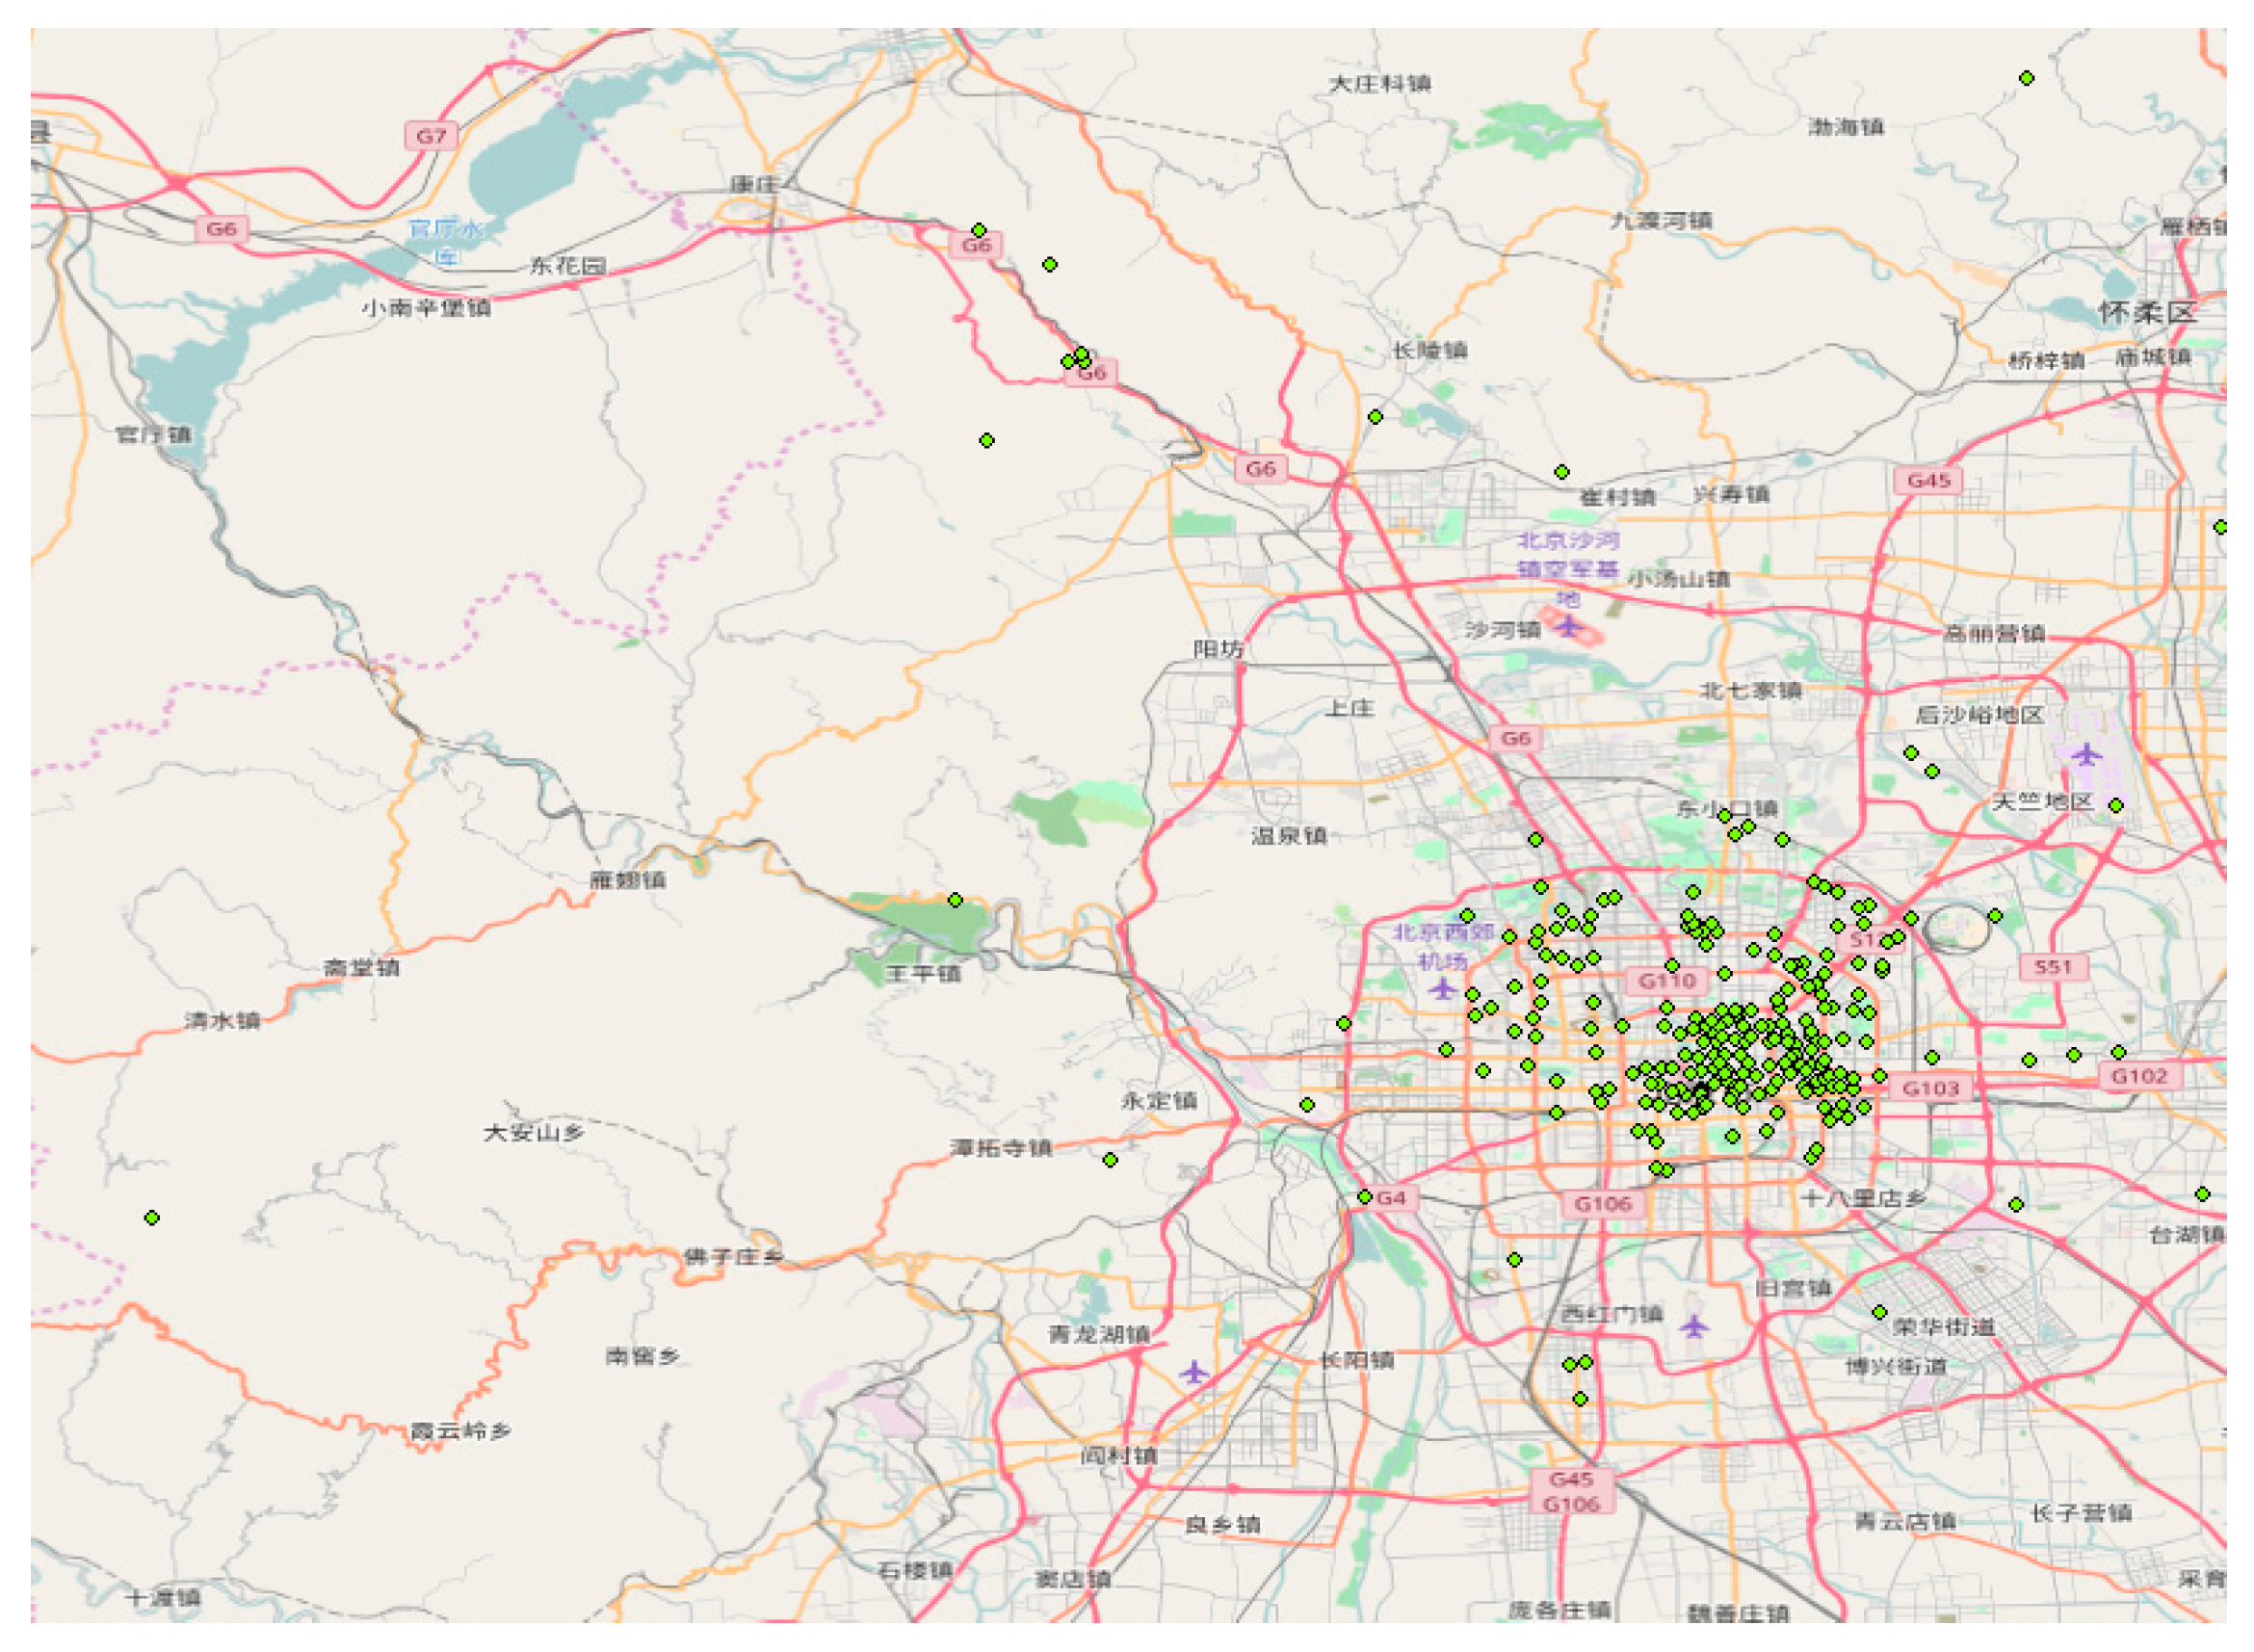The image size is (2254, 1652).
Task: Click the G7 highway shield
Action: (x=431, y=135)
